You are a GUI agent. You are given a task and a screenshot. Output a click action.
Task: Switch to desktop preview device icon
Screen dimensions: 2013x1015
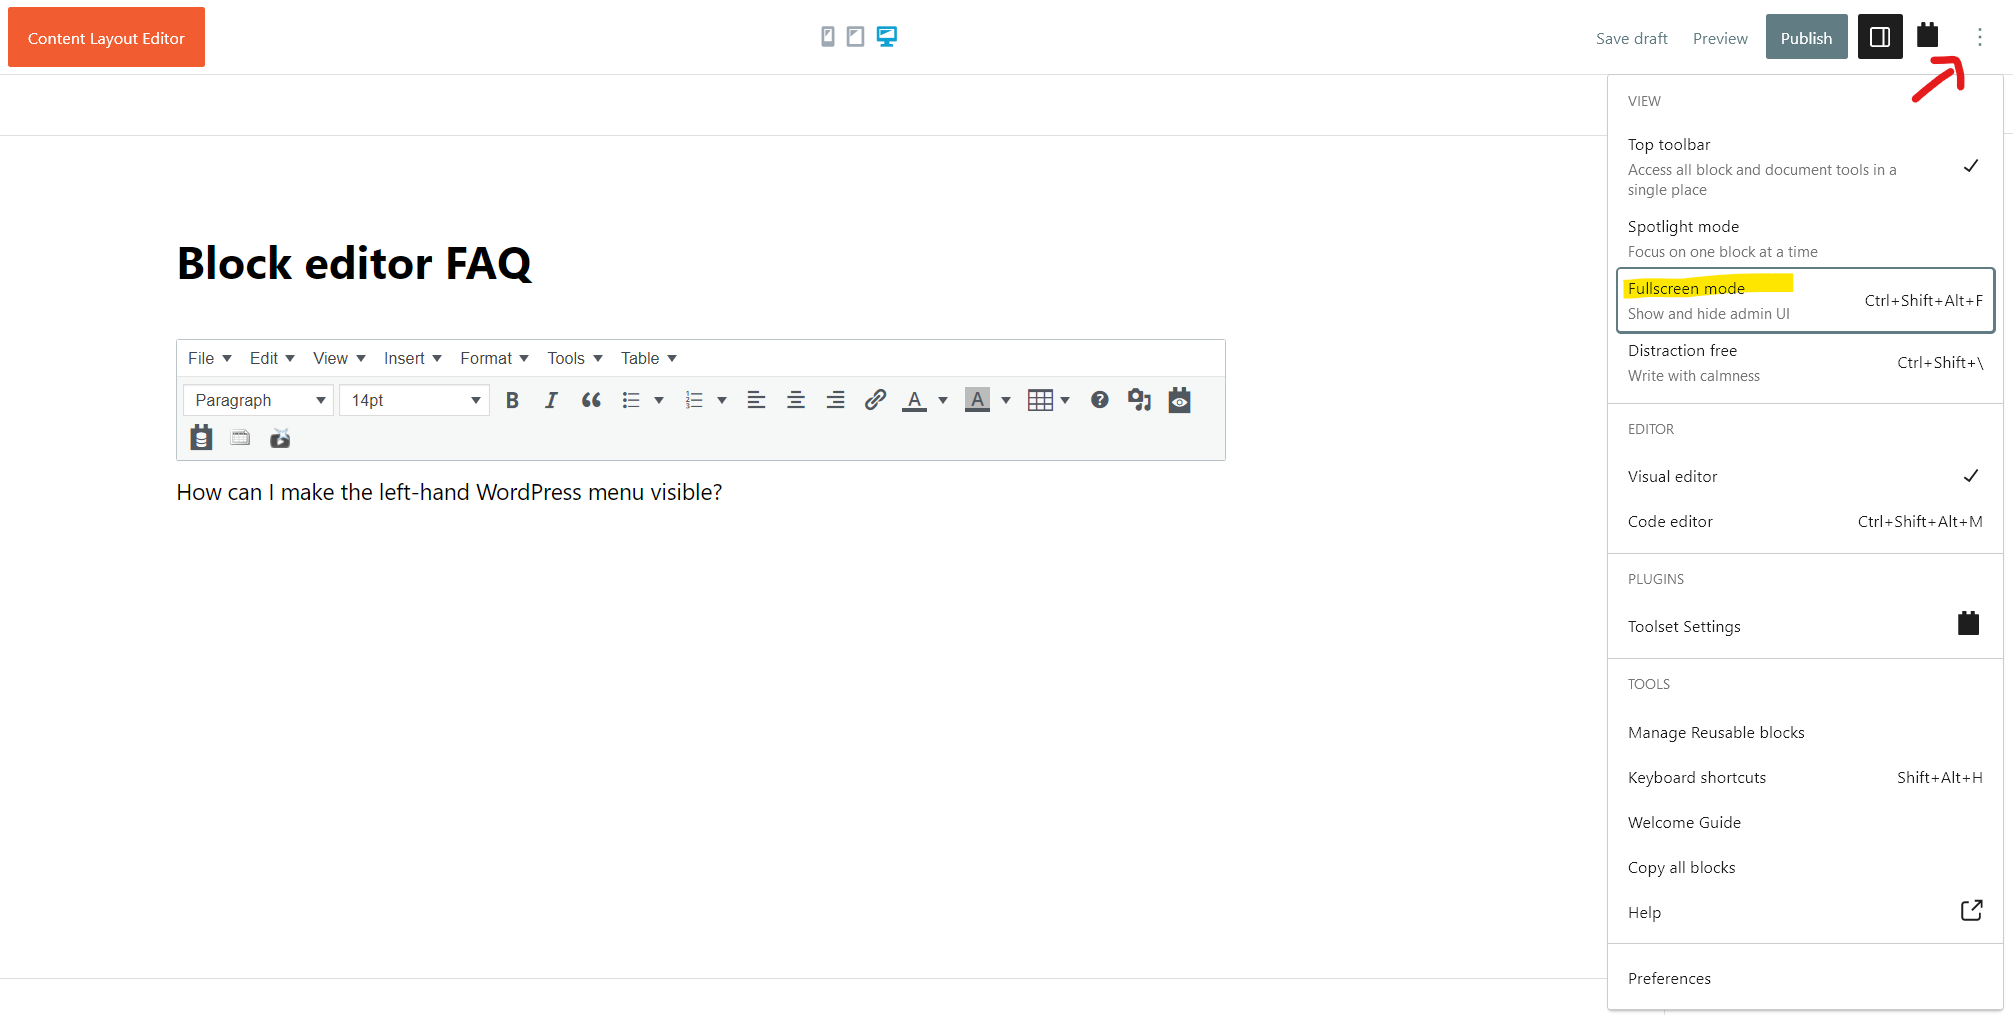[x=887, y=37]
